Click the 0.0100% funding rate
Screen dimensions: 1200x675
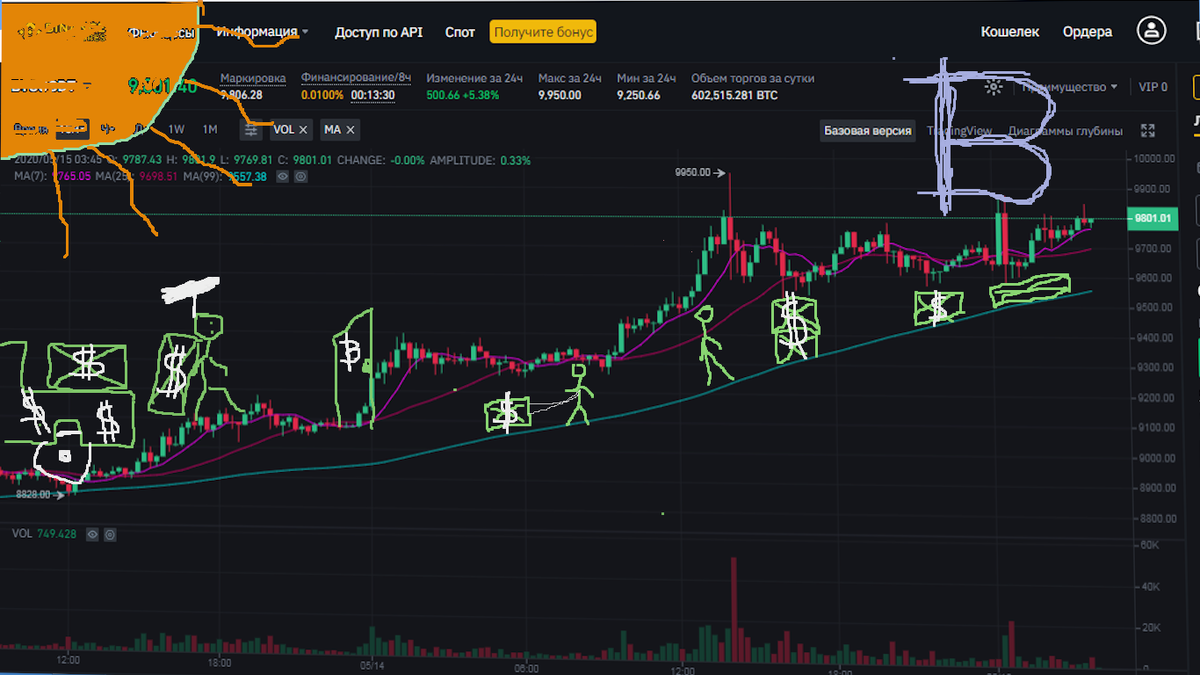pyautogui.click(x=322, y=95)
